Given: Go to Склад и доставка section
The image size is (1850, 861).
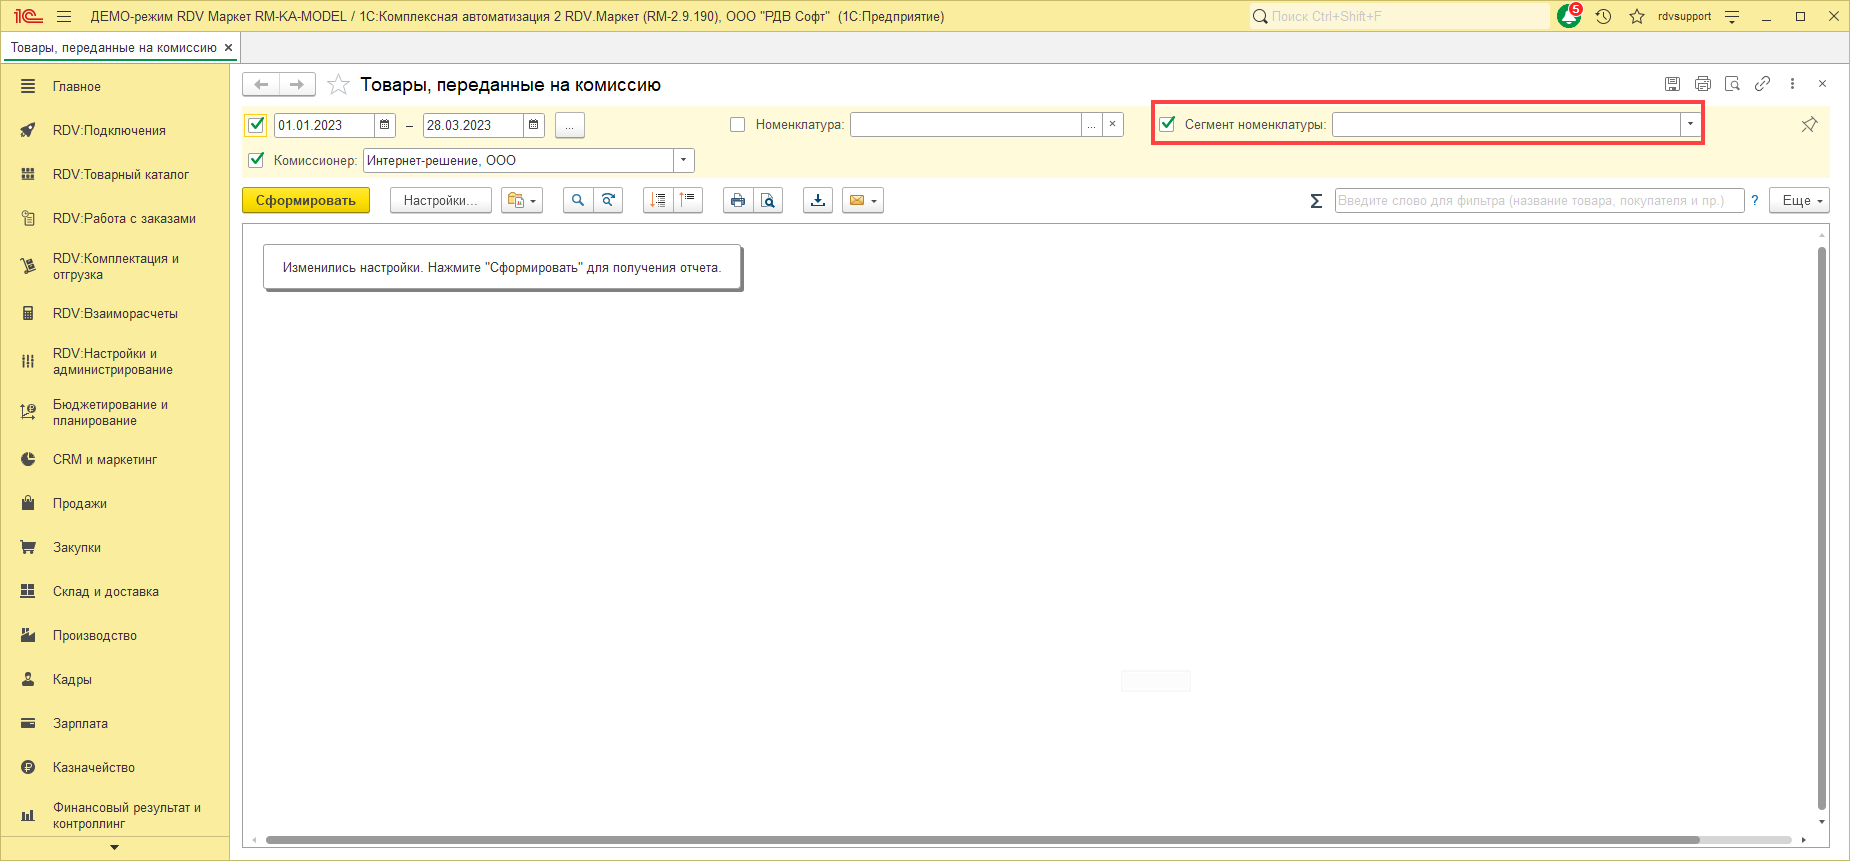Looking at the screenshot, I should pyautogui.click(x=106, y=592).
